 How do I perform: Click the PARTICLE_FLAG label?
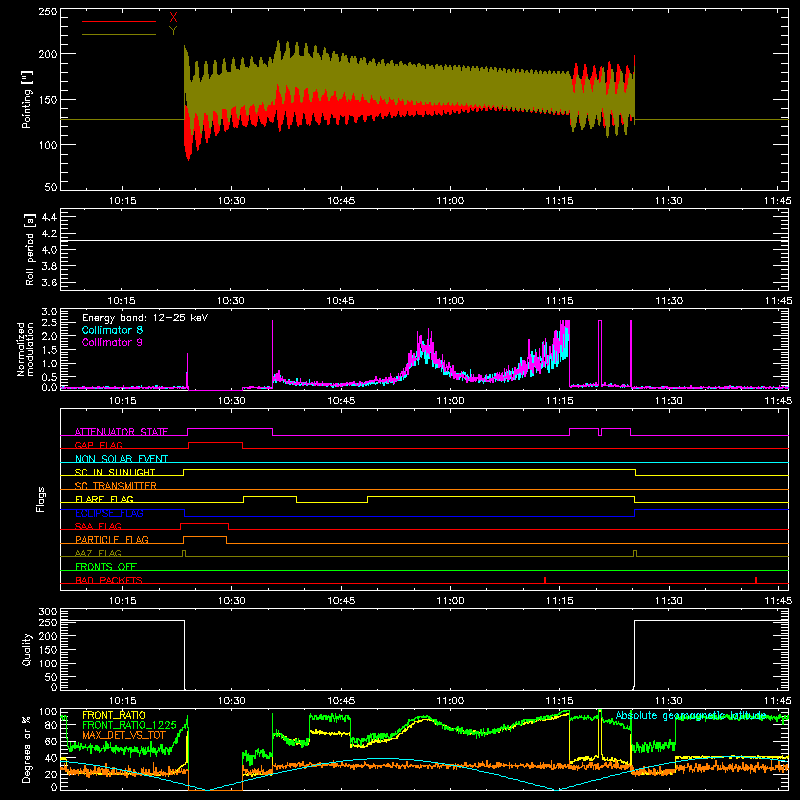pyautogui.click(x=112, y=539)
